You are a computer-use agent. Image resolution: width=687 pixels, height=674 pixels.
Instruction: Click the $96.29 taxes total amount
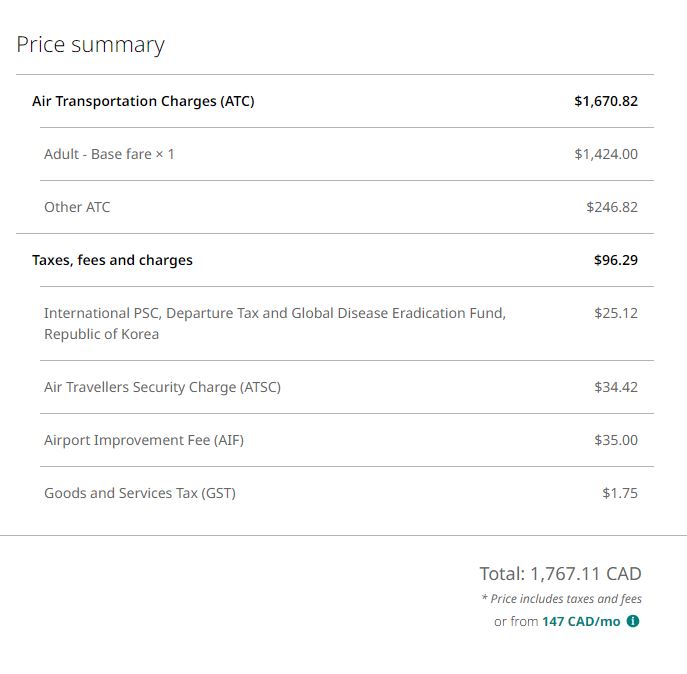tap(615, 260)
